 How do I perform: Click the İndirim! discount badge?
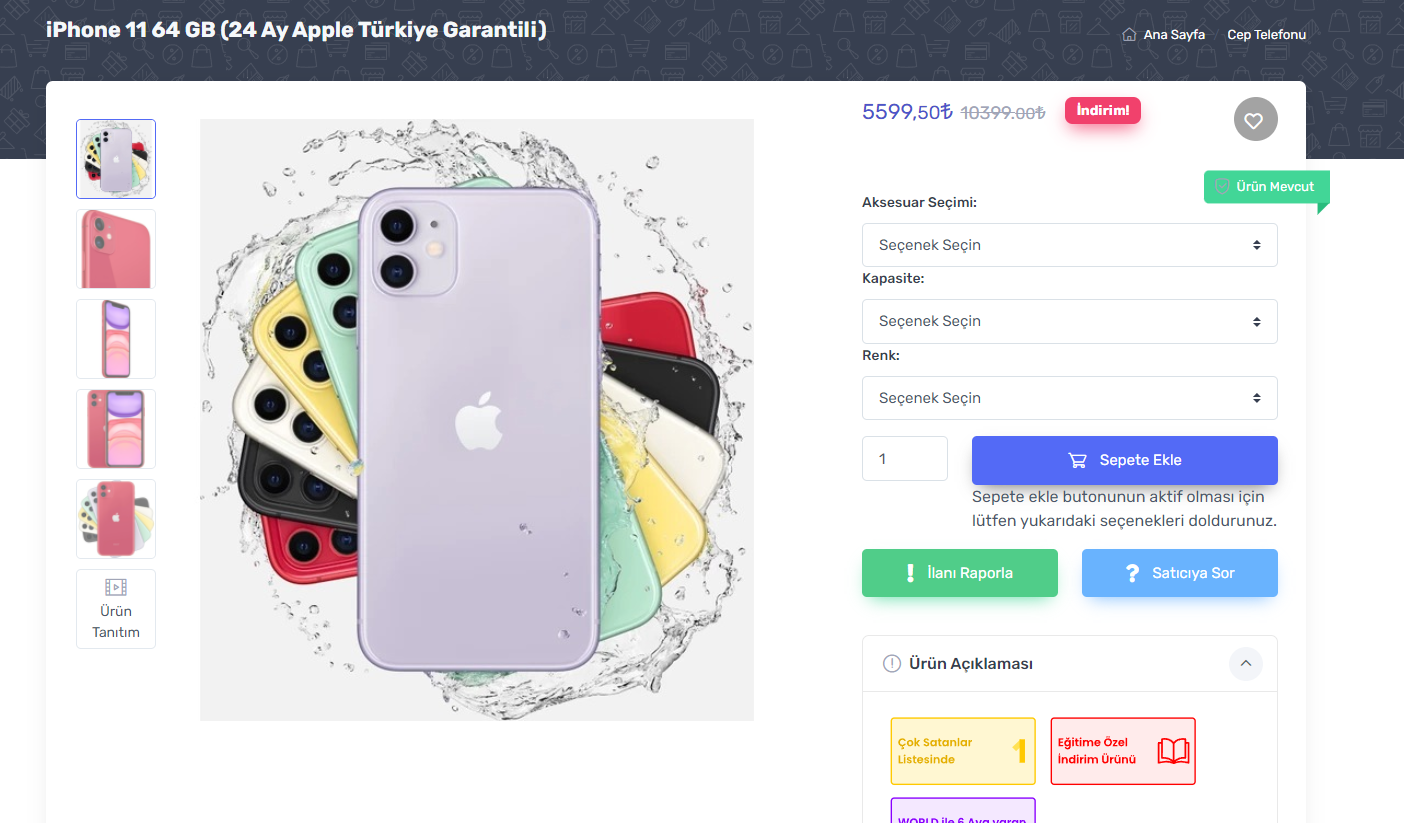[1102, 111]
